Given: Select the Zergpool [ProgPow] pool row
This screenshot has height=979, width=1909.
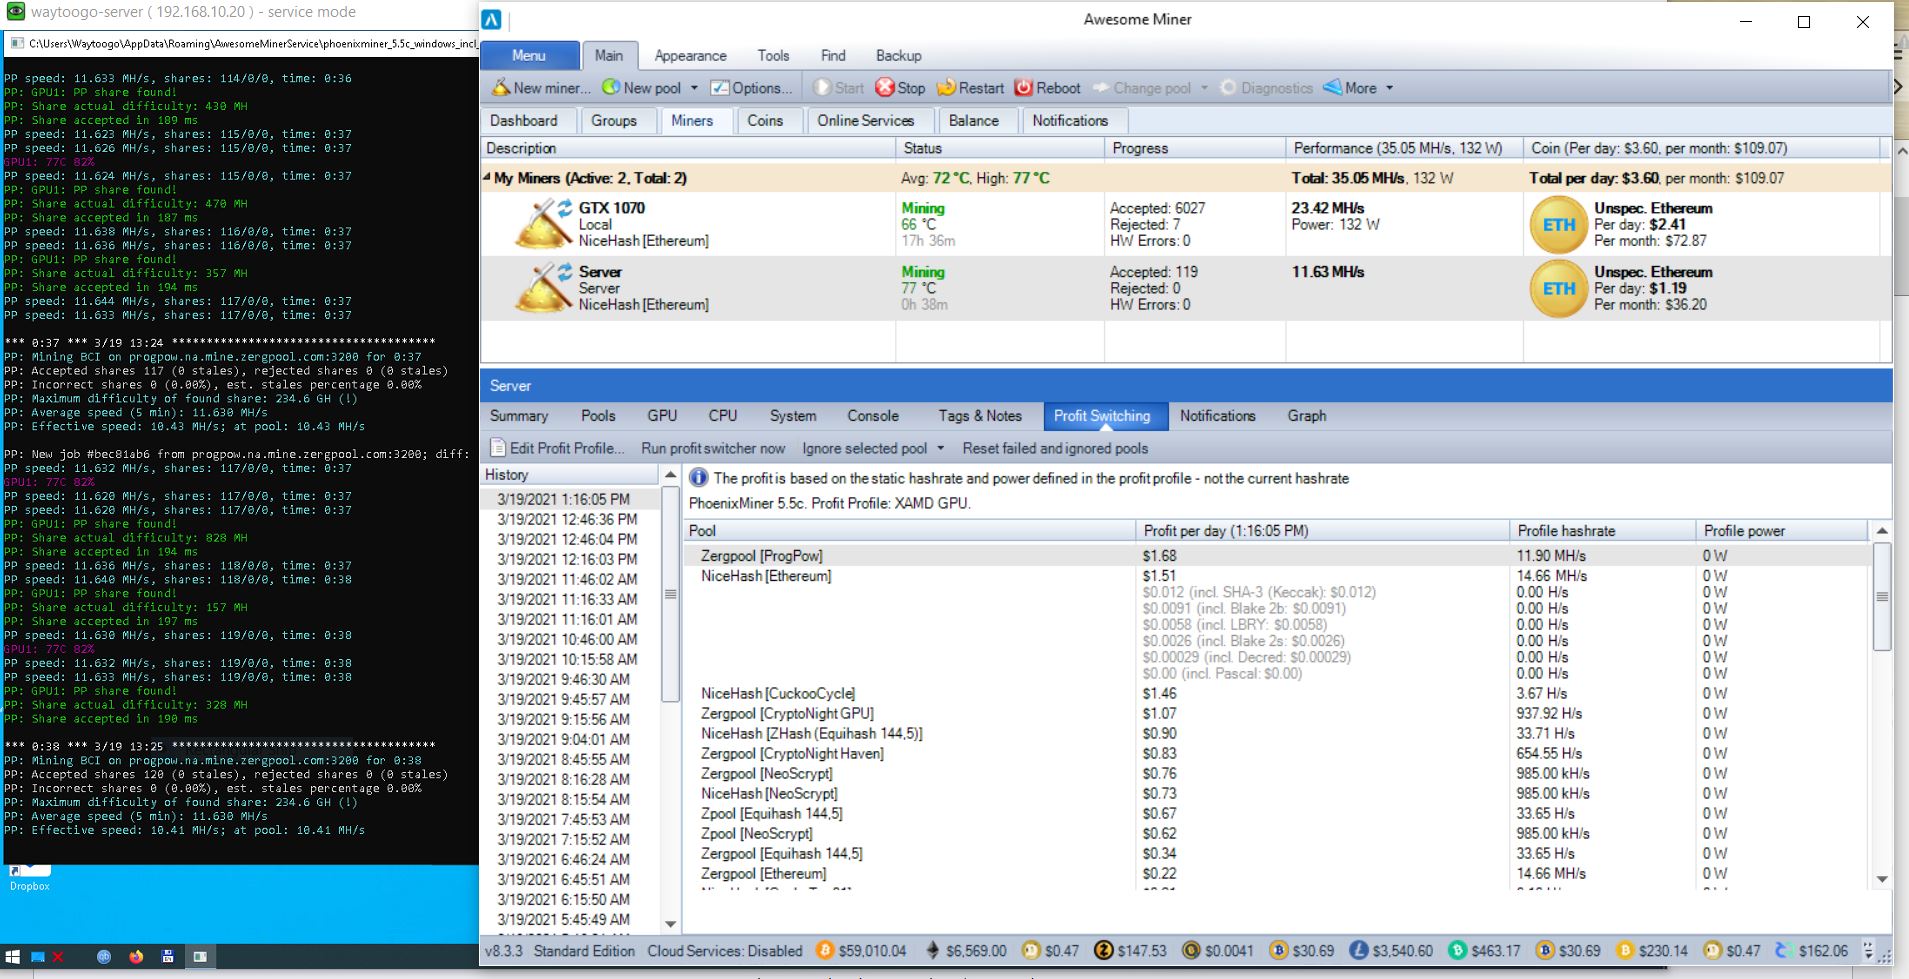Looking at the screenshot, I should (1277, 555).
